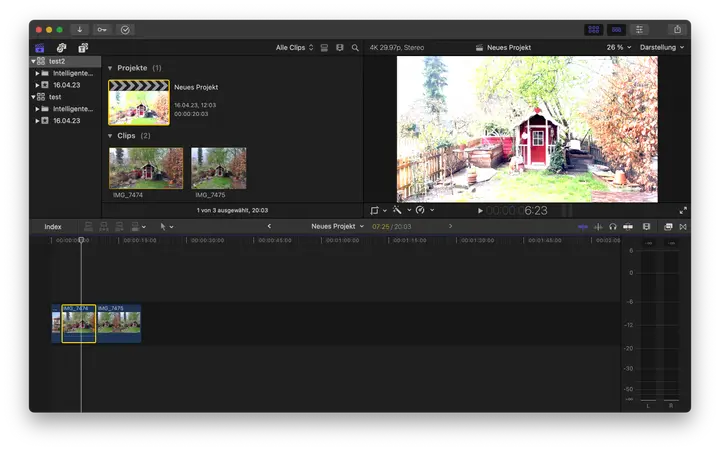This screenshot has height=451, width=720.
Task: Enter fullscreen viewer with arrows icon
Action: point(683,211)
